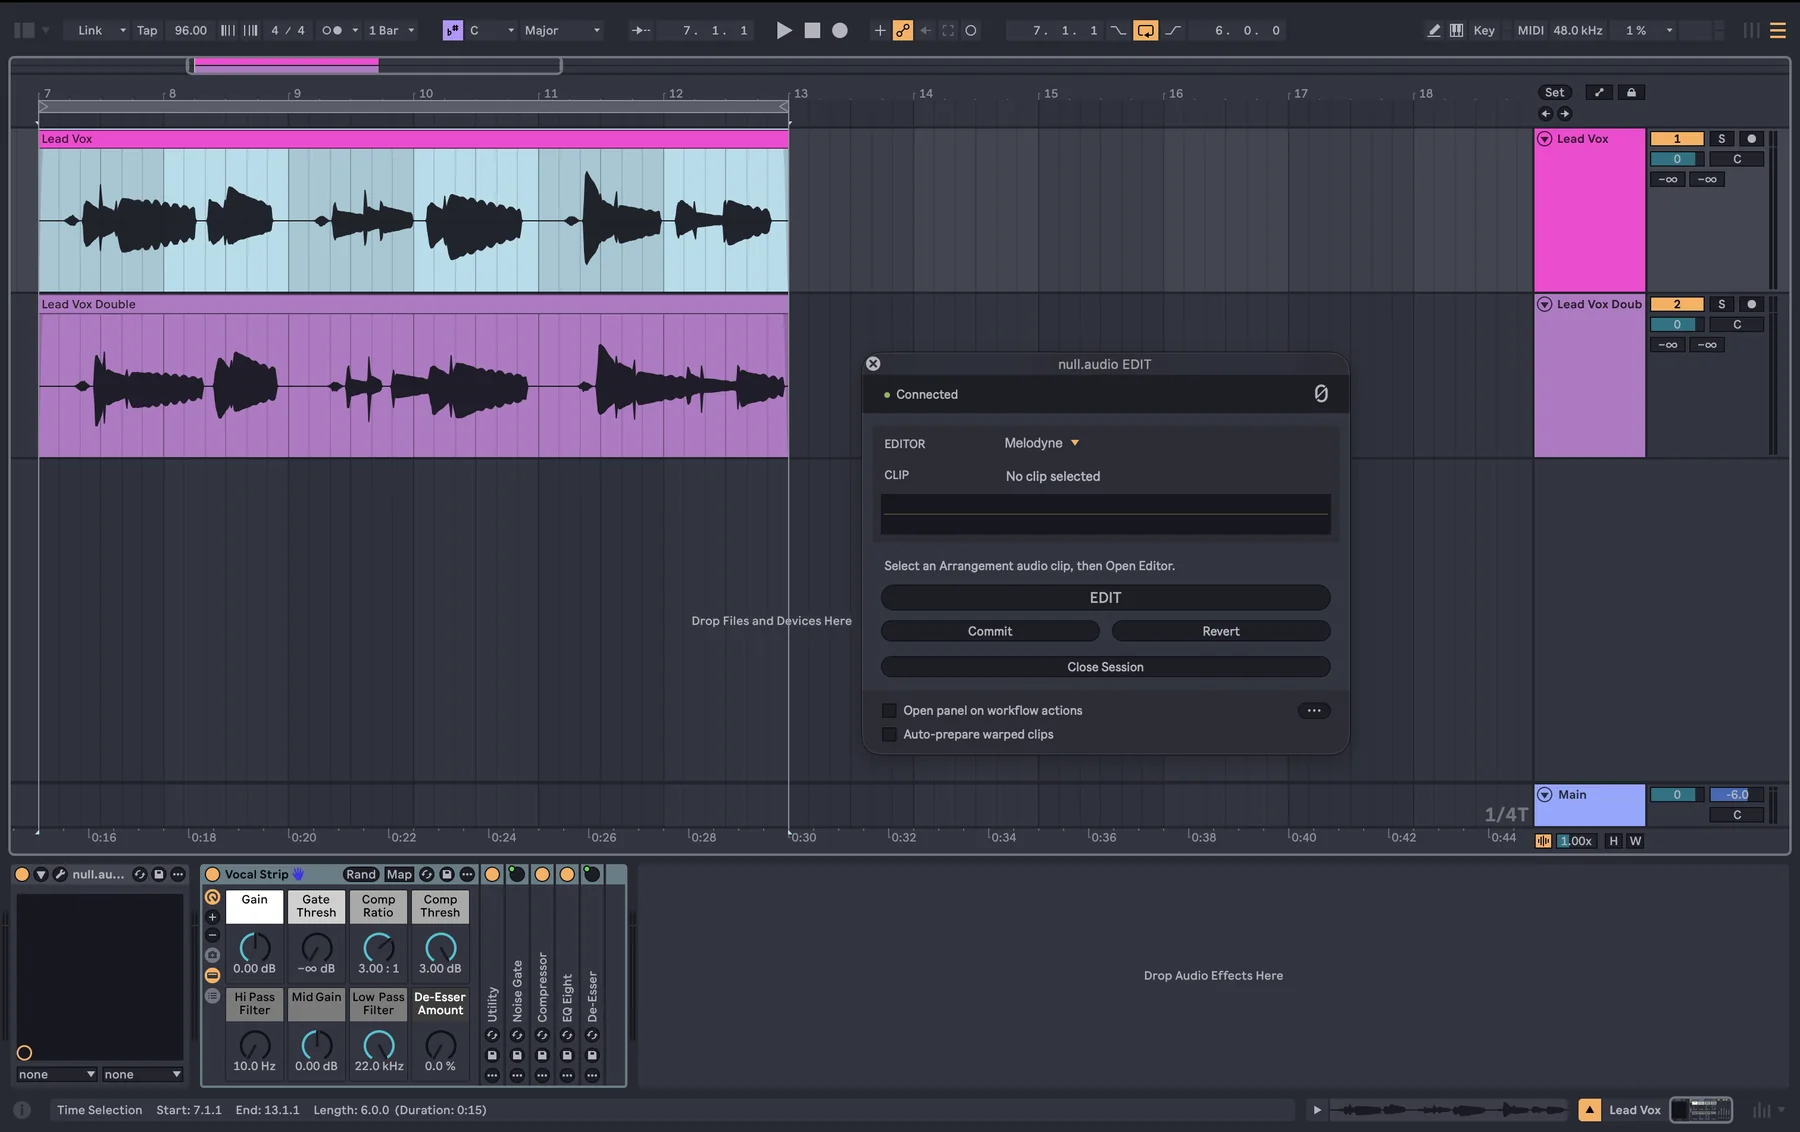1800x1132 pixels.
Task: Click the Set locator button
Action: (x=1554, y=92)
